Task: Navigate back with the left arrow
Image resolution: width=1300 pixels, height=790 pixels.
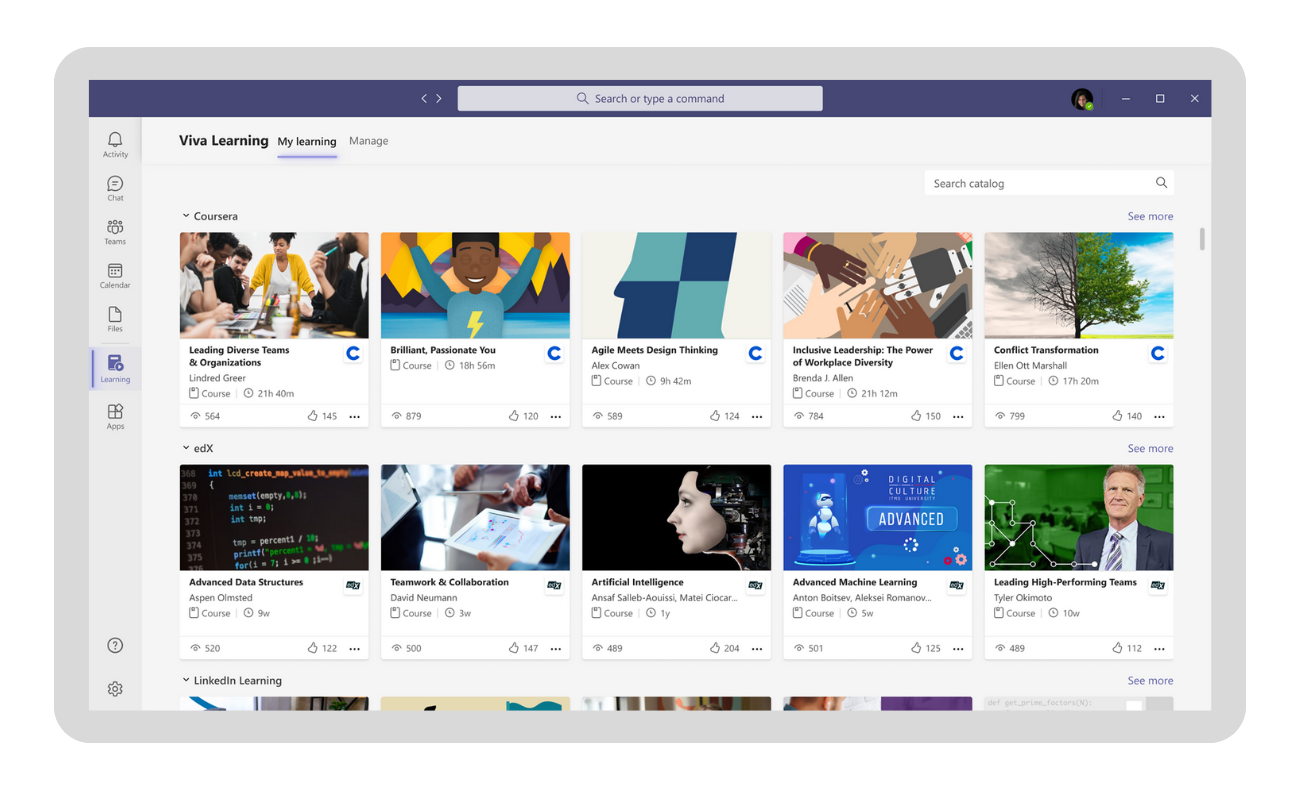Action: click(424, 98)
